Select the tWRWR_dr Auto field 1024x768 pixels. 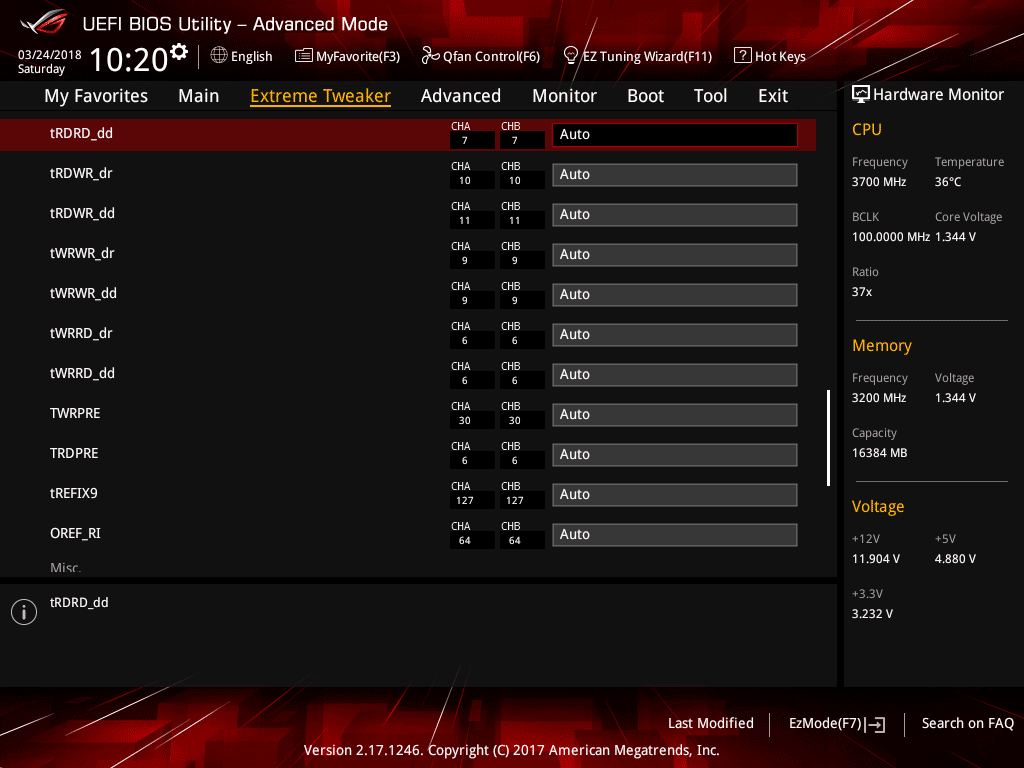point(675,255)
